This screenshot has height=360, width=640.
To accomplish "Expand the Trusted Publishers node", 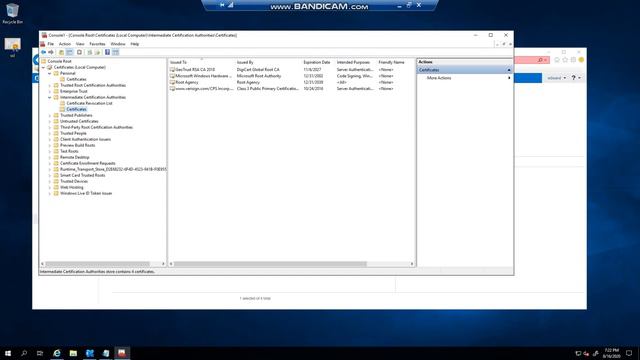I will point(50,116).
